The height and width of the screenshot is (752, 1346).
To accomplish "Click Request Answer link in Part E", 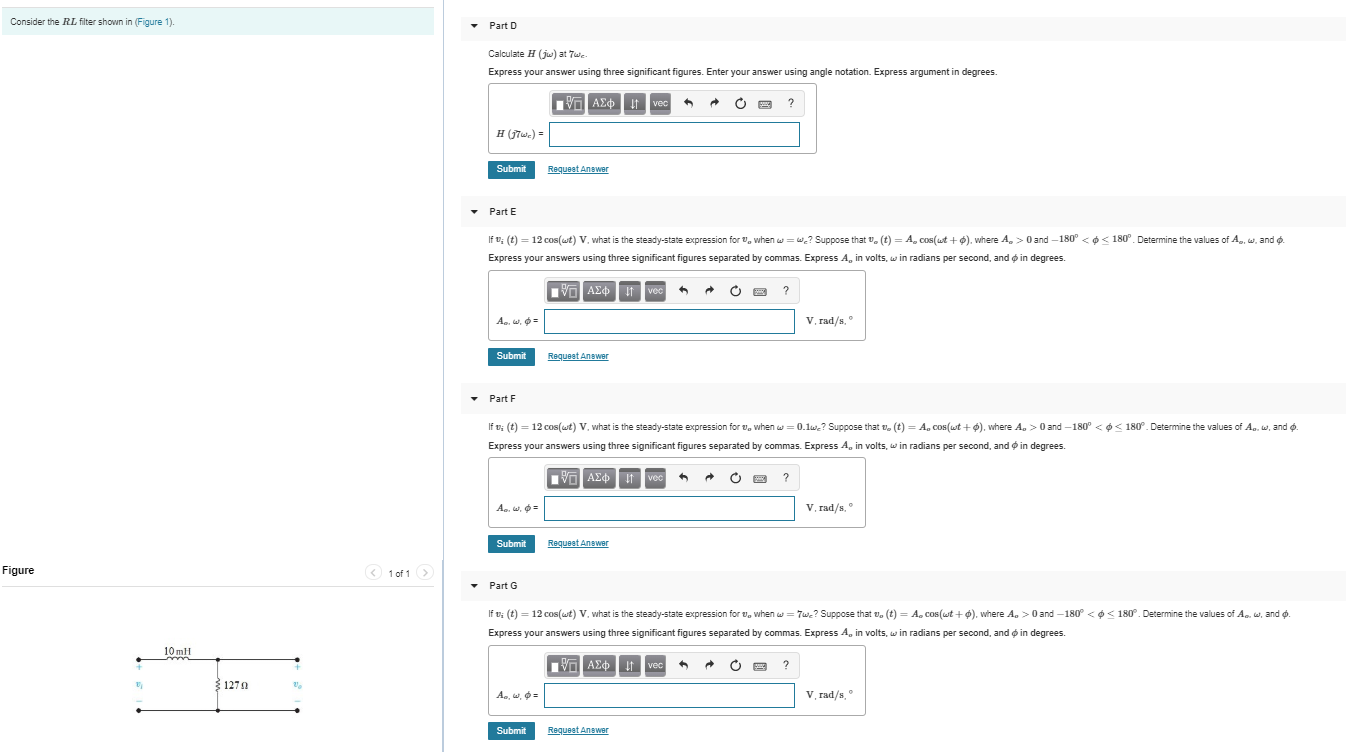I will [578, 356].
